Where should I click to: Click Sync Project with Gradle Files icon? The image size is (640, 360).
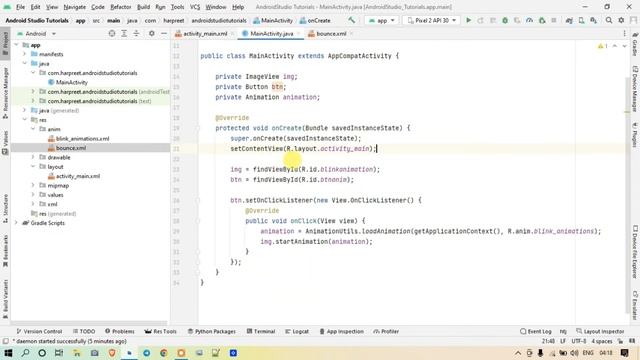[x=569, y=20]
